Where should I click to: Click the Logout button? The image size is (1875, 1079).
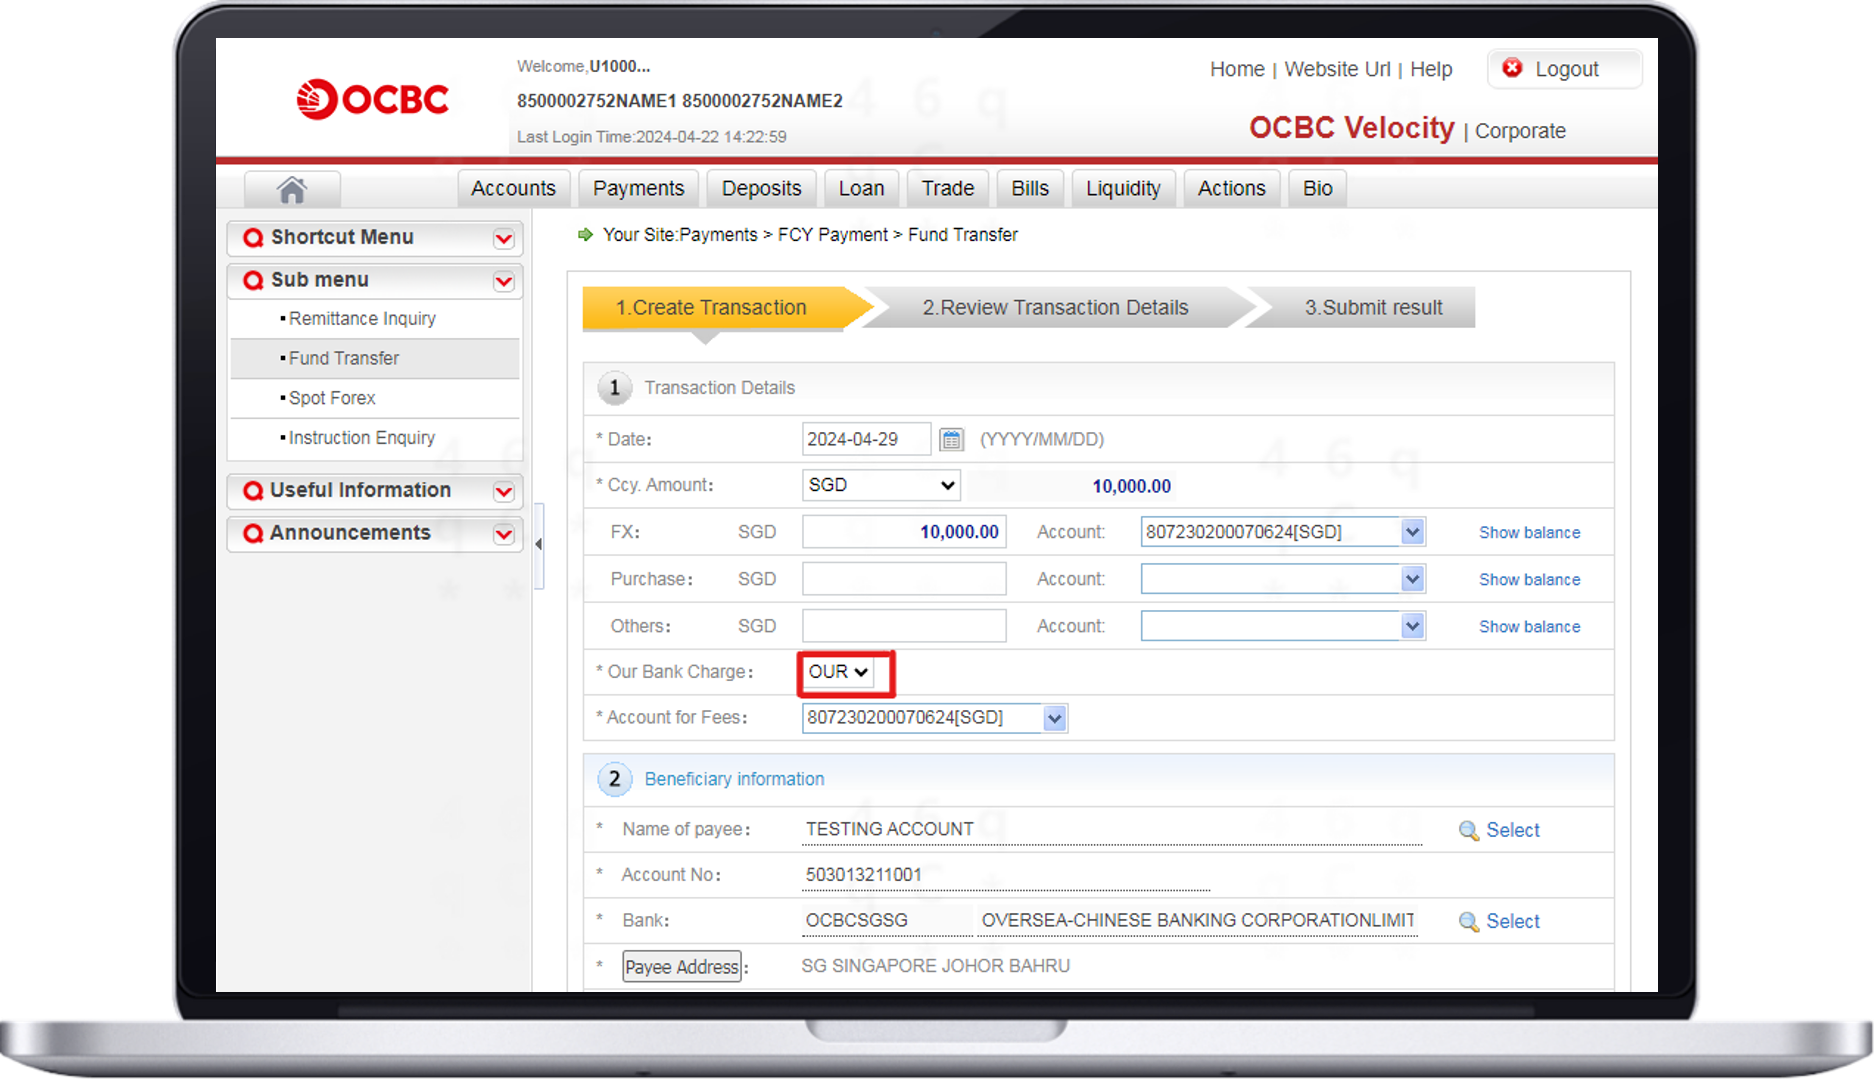[x=1565, y=69]
